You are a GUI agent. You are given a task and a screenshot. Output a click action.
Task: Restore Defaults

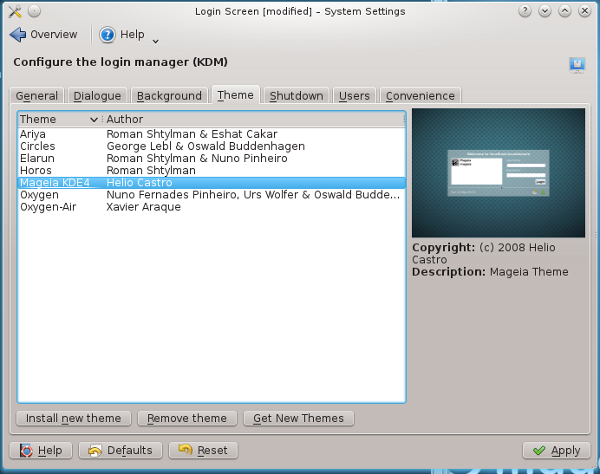(x=120, y=450)
